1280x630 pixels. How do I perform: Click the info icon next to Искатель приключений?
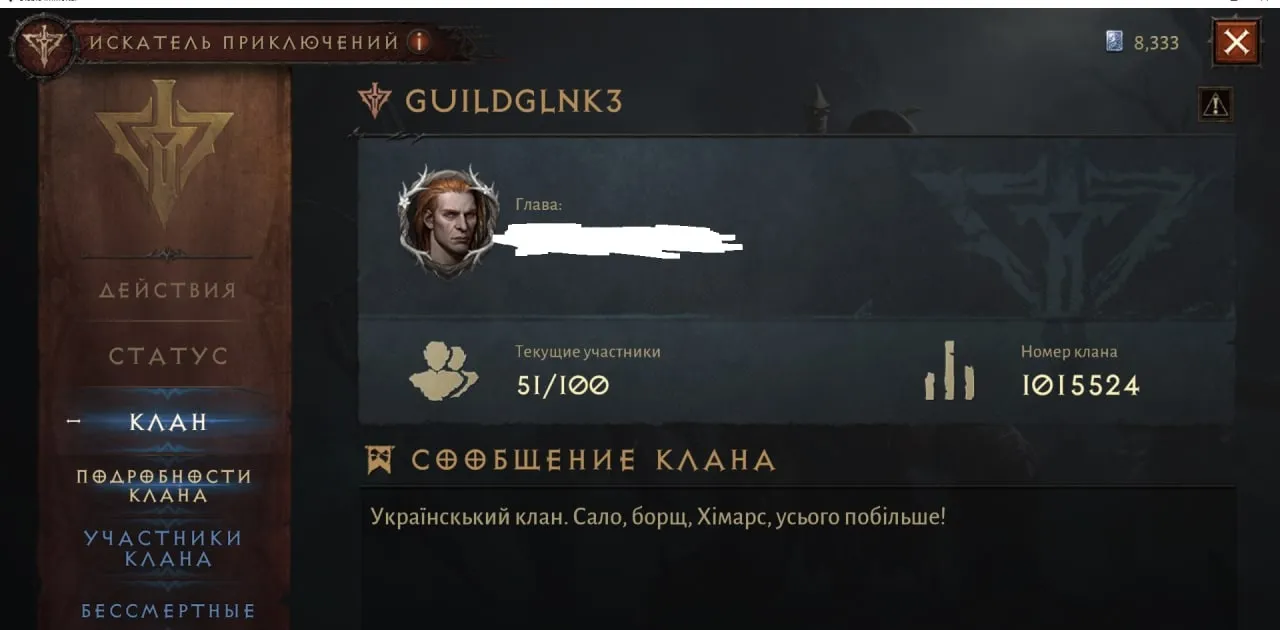[420, 42]
